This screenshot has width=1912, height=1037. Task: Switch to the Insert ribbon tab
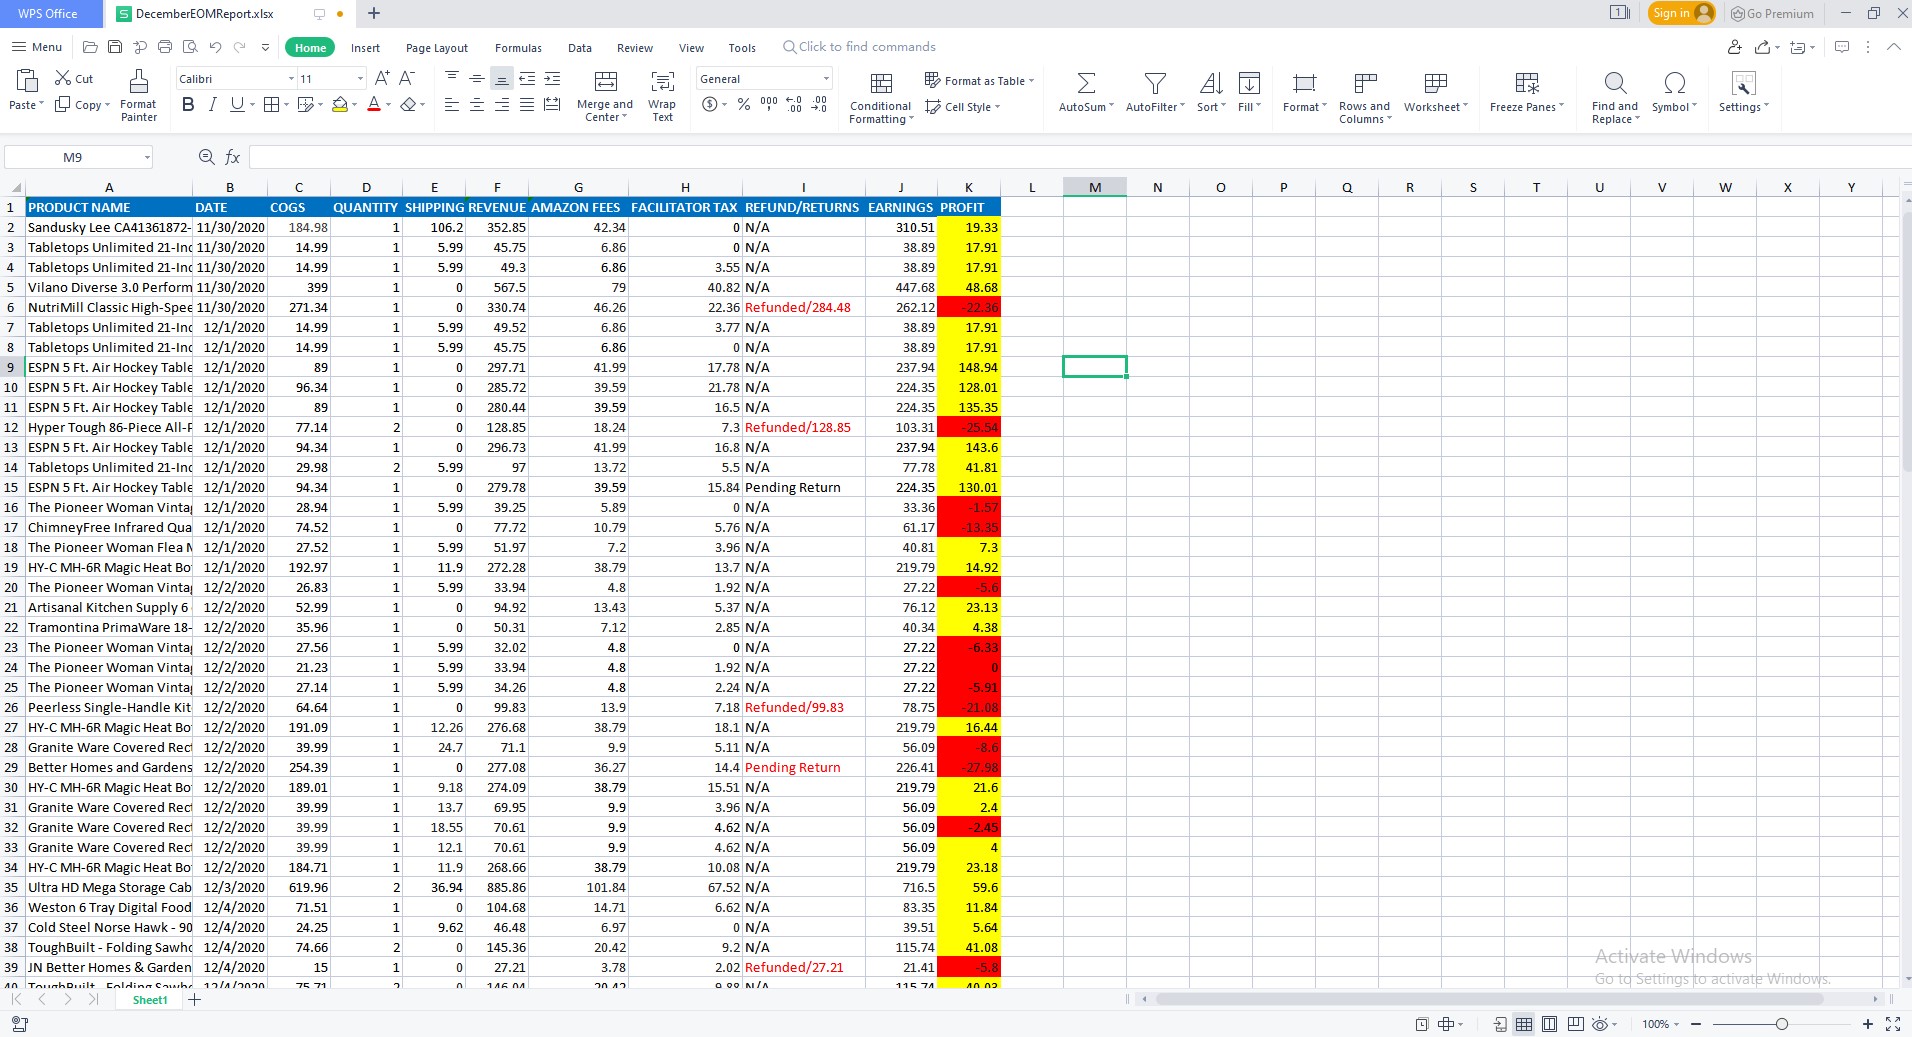pyautogui.click(x=365, y=48)
